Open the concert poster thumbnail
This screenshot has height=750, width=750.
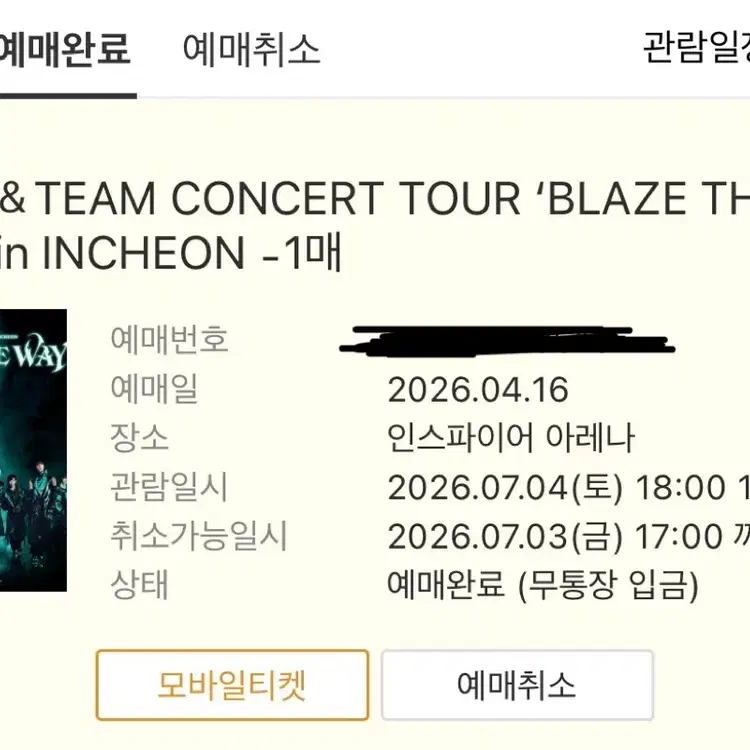(33, 450)
